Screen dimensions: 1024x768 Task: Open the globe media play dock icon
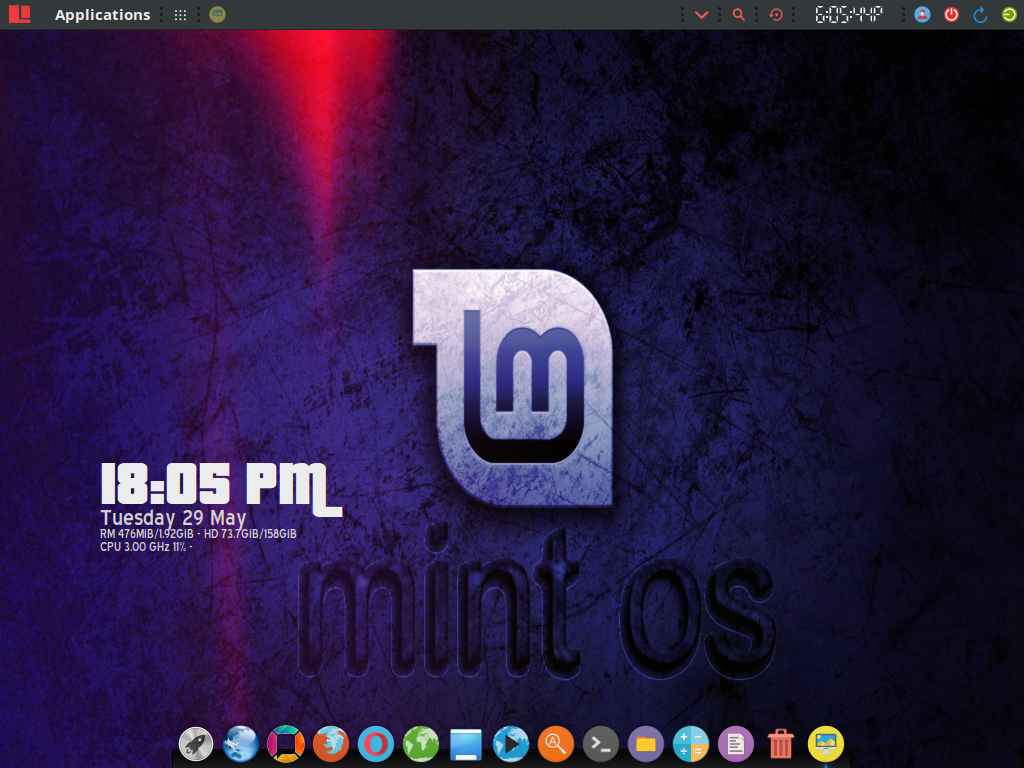tap(511, 744)
